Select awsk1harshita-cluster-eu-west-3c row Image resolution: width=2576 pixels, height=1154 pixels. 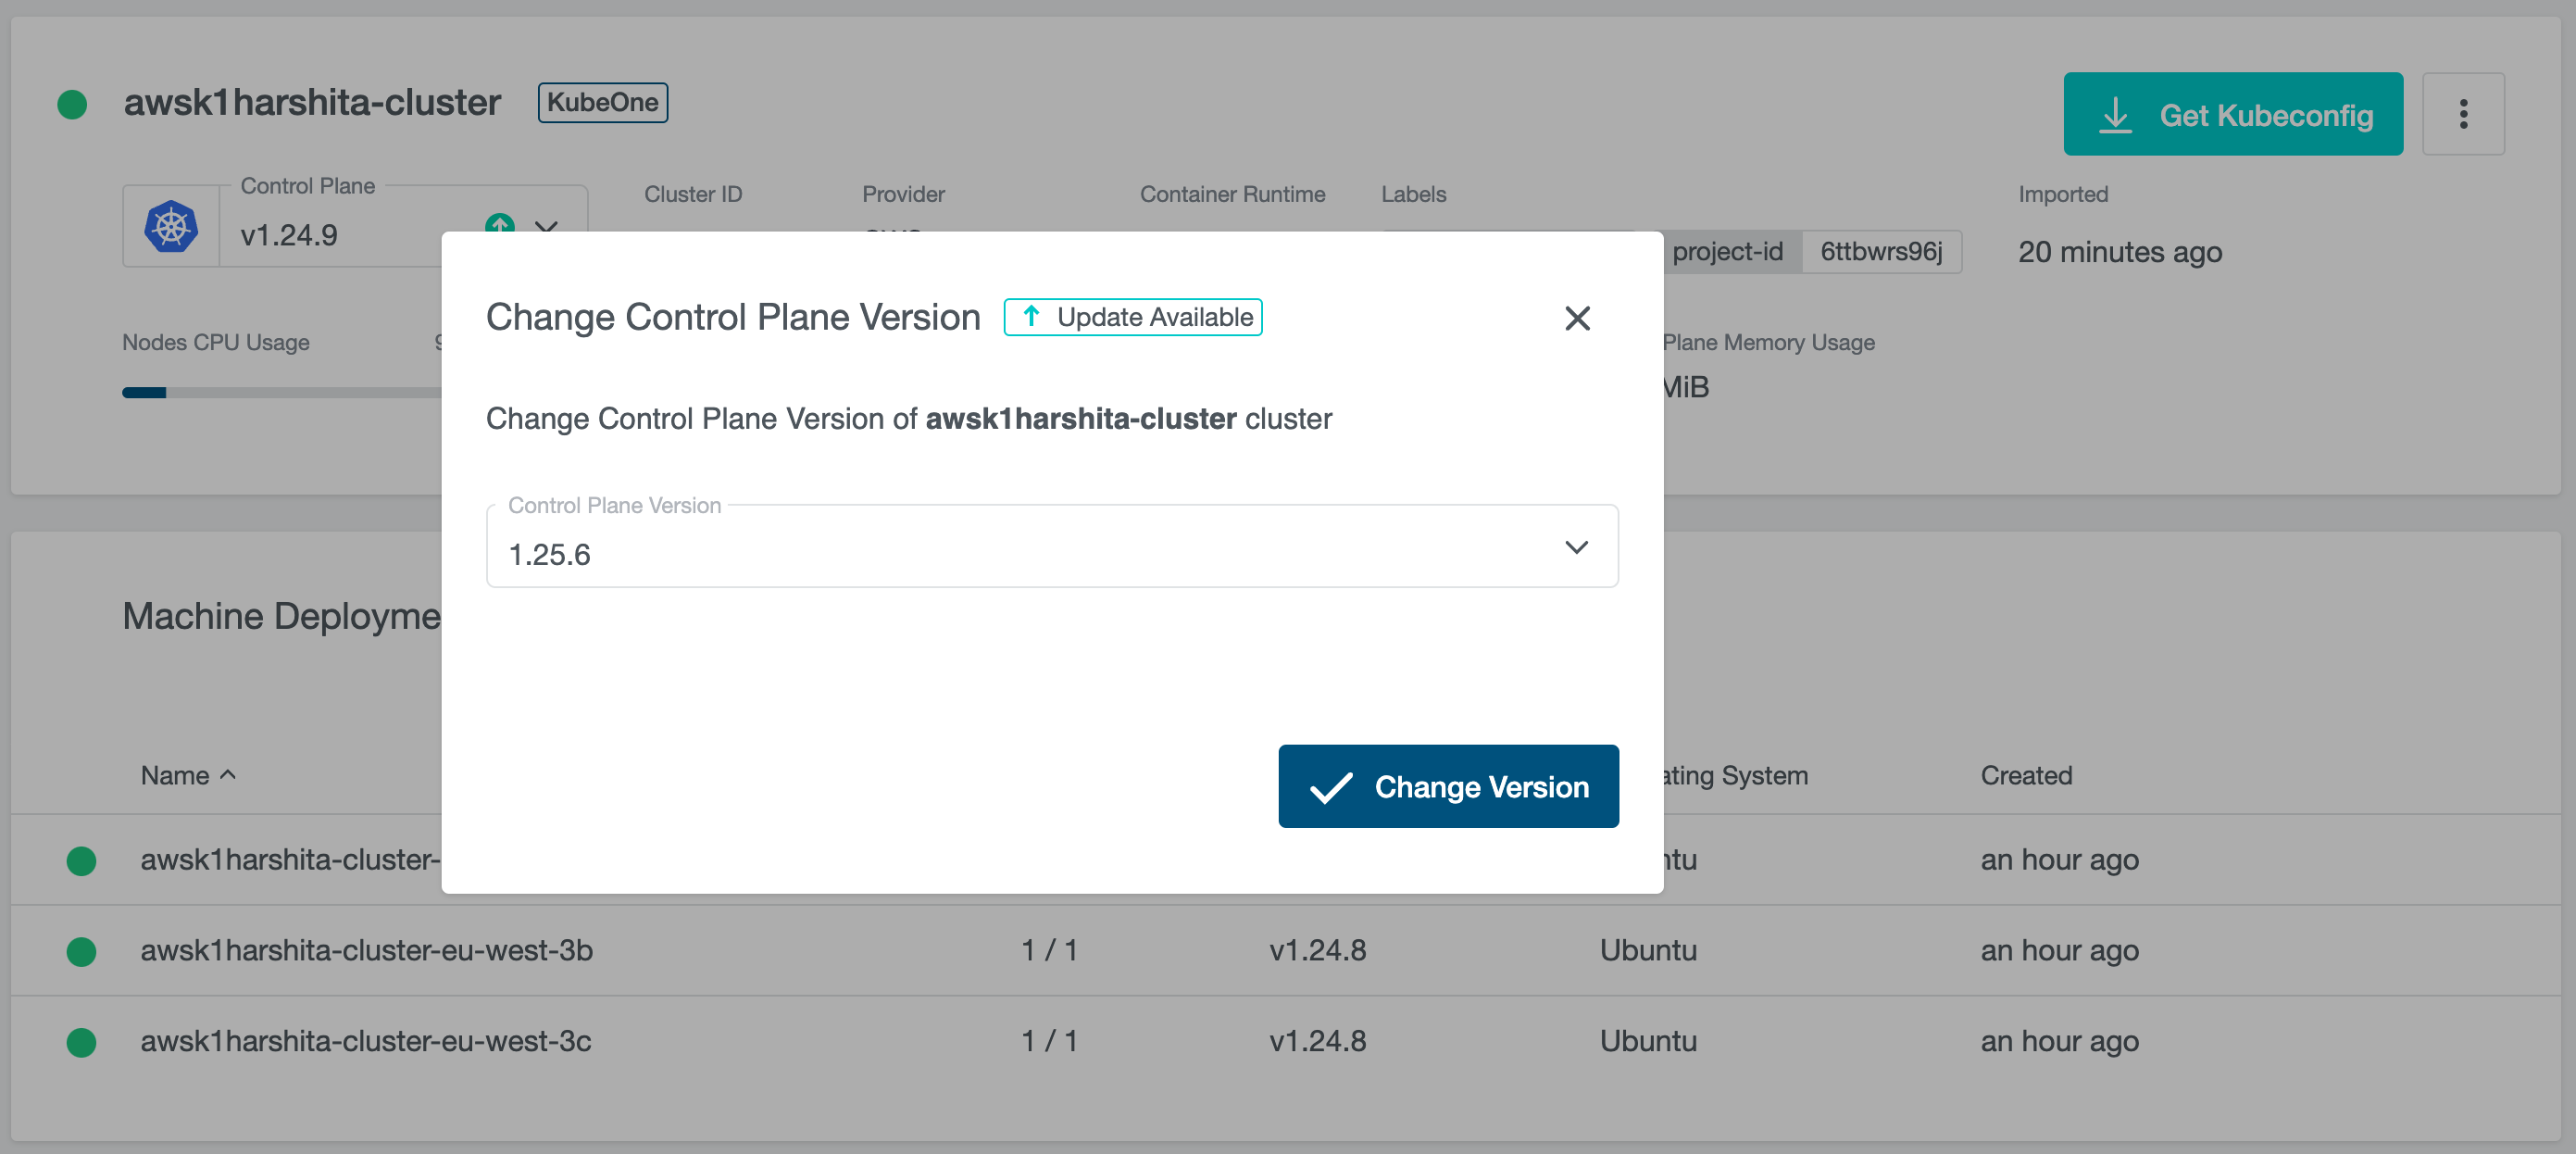366,1041
